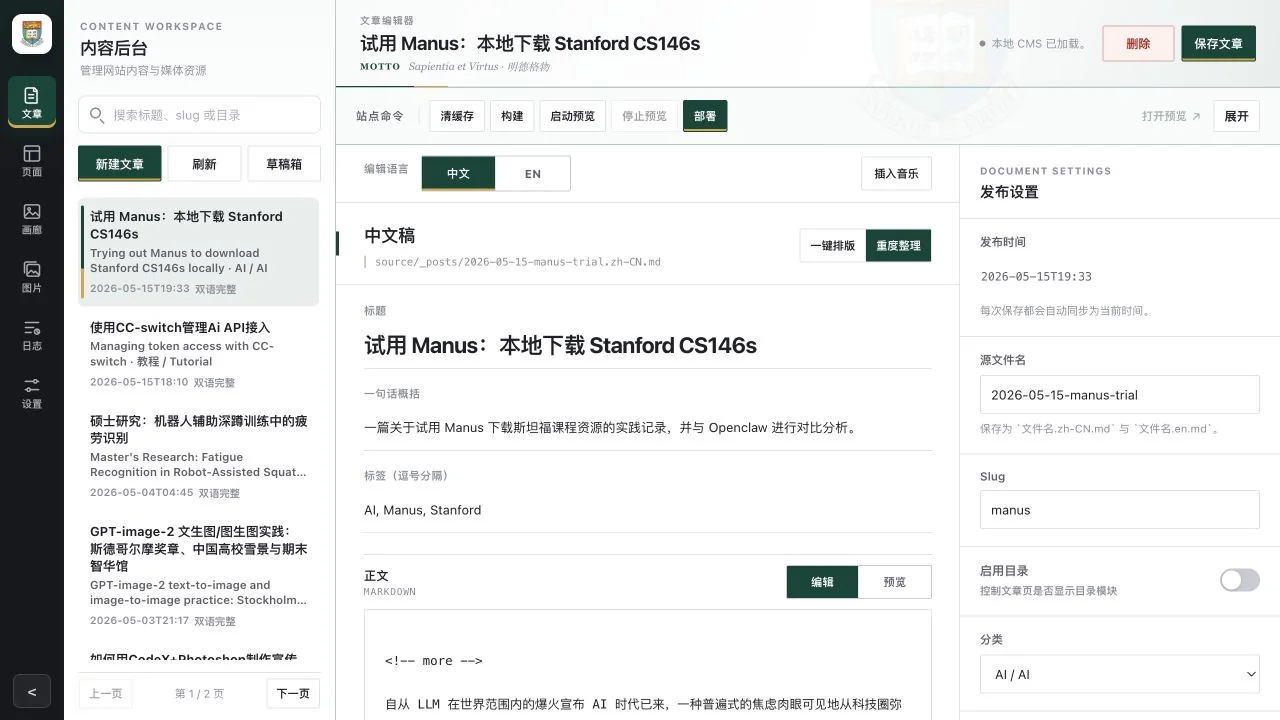Open the 打开预览 external link
The width and height of the screenshot is (1280, 720).
(1171, 116)
